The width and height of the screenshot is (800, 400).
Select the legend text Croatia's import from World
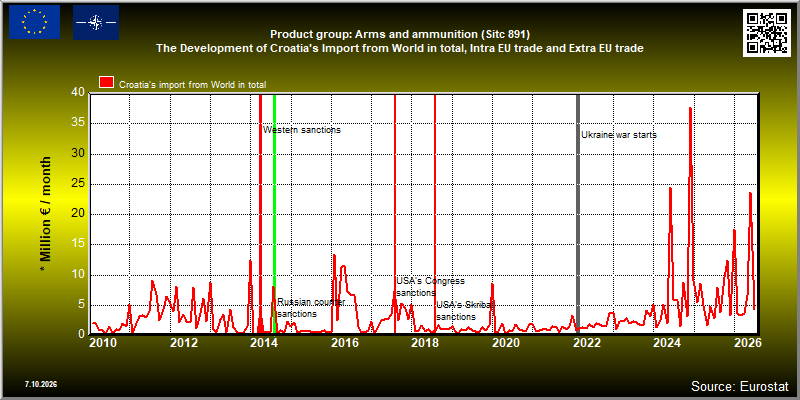192,85
